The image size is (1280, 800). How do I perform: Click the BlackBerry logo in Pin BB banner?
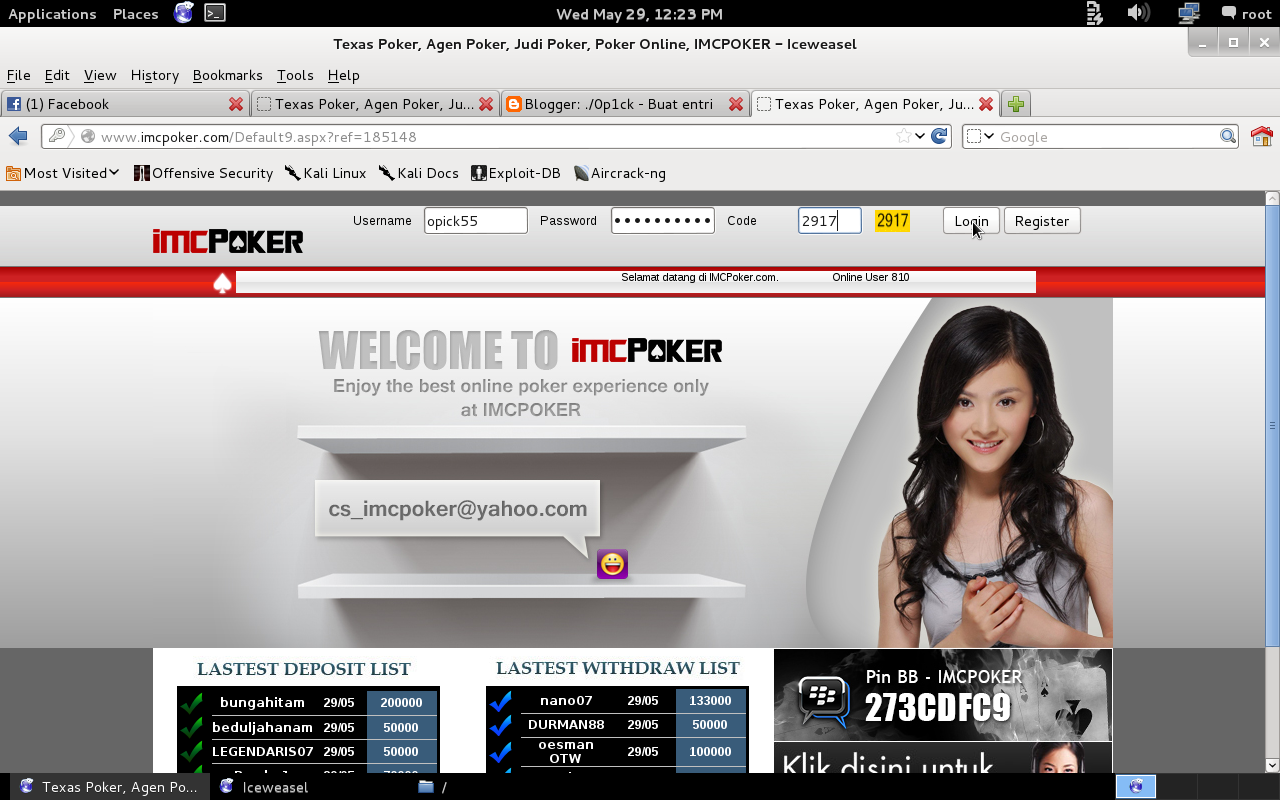coord(823,698)
